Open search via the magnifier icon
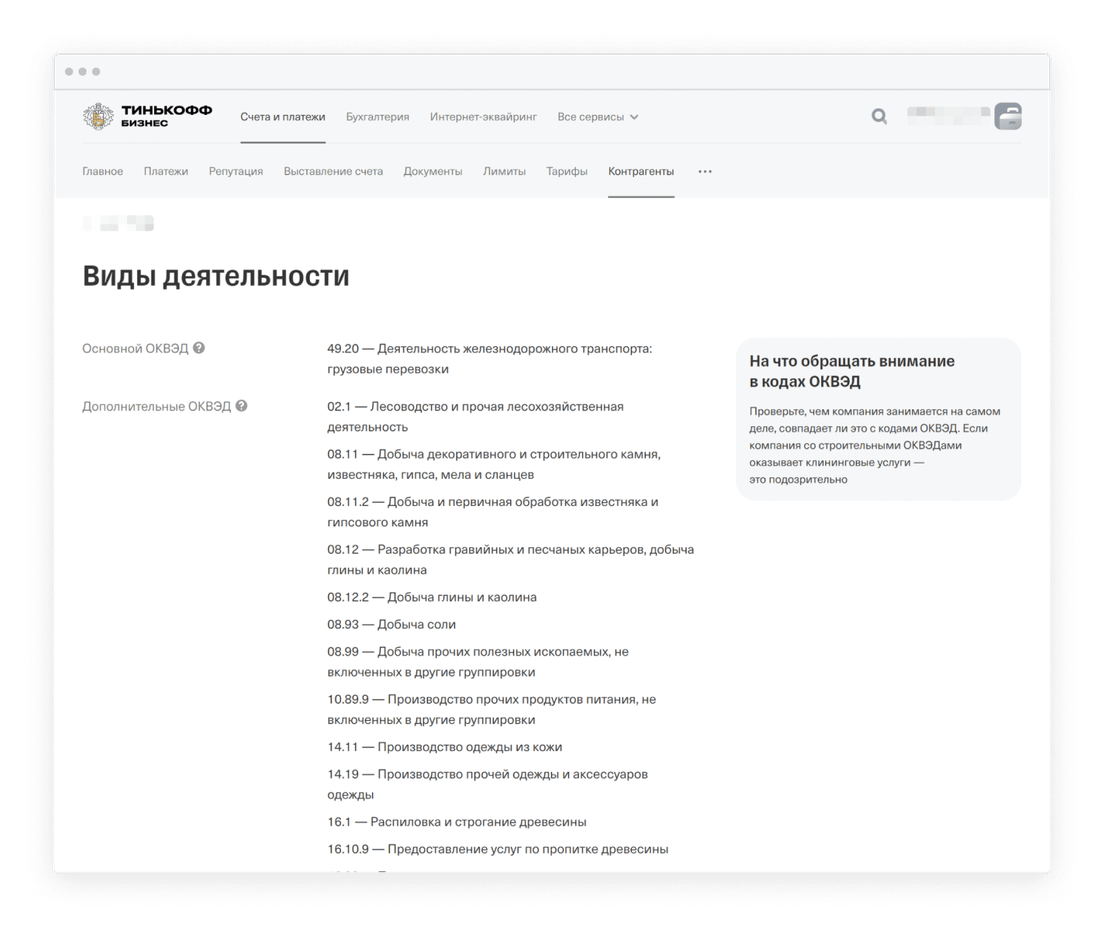This screenshot has width=1104, height=928. [x=878, y=116]
